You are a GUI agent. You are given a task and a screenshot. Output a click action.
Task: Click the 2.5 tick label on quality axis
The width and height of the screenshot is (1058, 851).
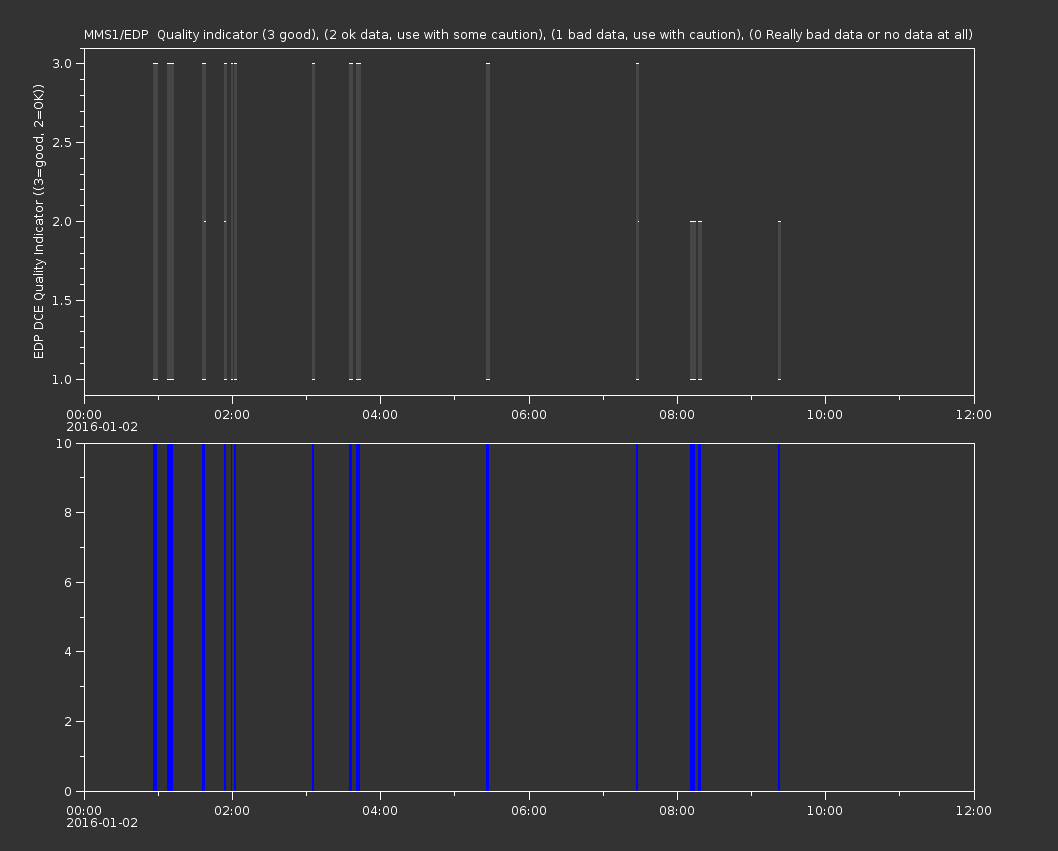click(x=62, y=142)
